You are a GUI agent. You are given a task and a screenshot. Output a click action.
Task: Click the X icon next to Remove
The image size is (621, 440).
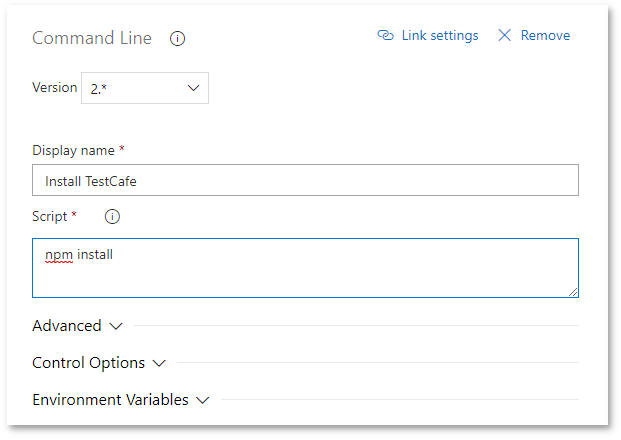504,36
